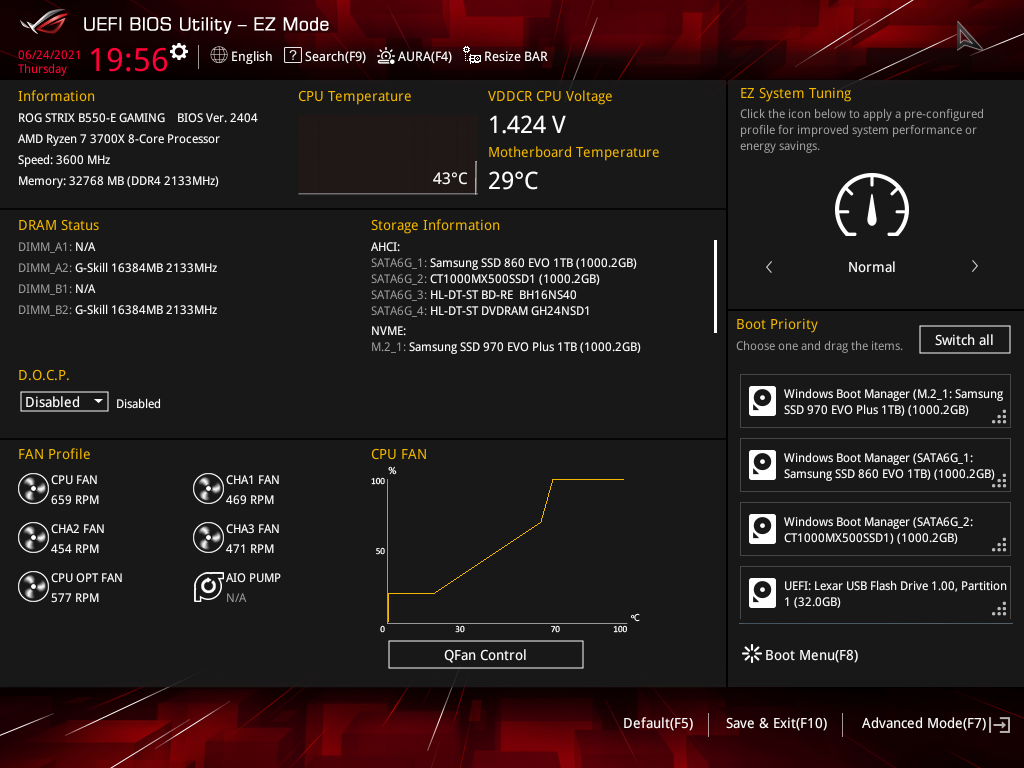
Task: Click the SATA6G_2 Windows Boot Manager disk icon
Action: [762, 529]
